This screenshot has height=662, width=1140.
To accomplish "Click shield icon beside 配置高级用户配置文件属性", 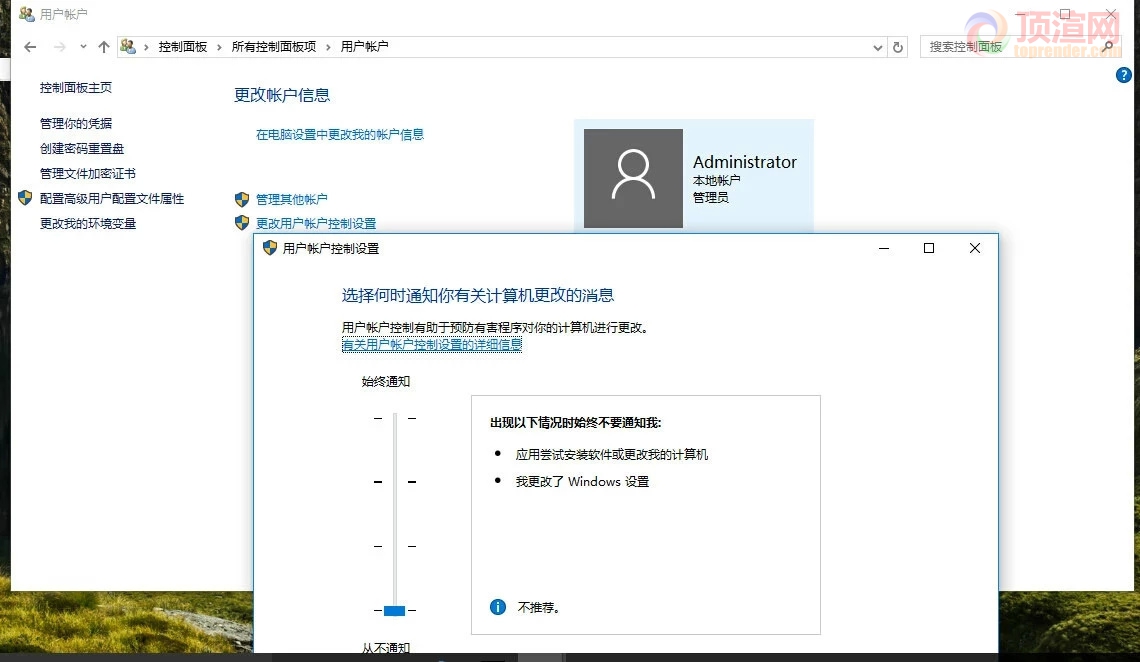I will (x=25, y=198).
